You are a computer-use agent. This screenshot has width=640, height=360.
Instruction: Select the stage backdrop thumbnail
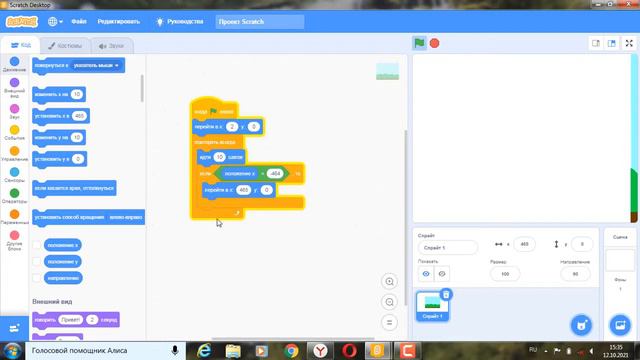pyautogui.click(x=620, y=260)
